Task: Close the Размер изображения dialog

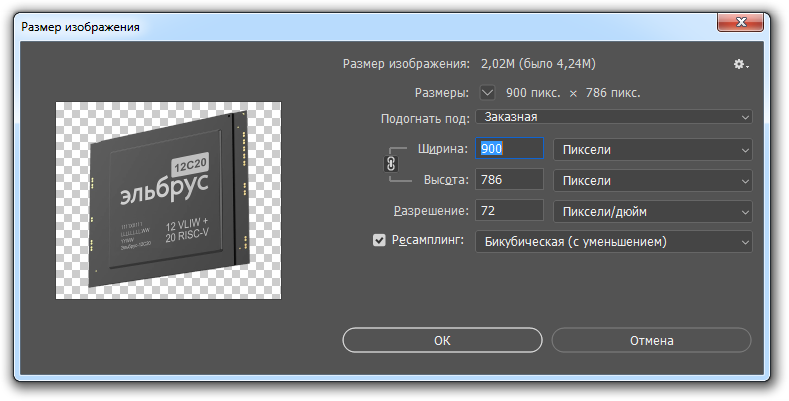Action: (741, 22)
